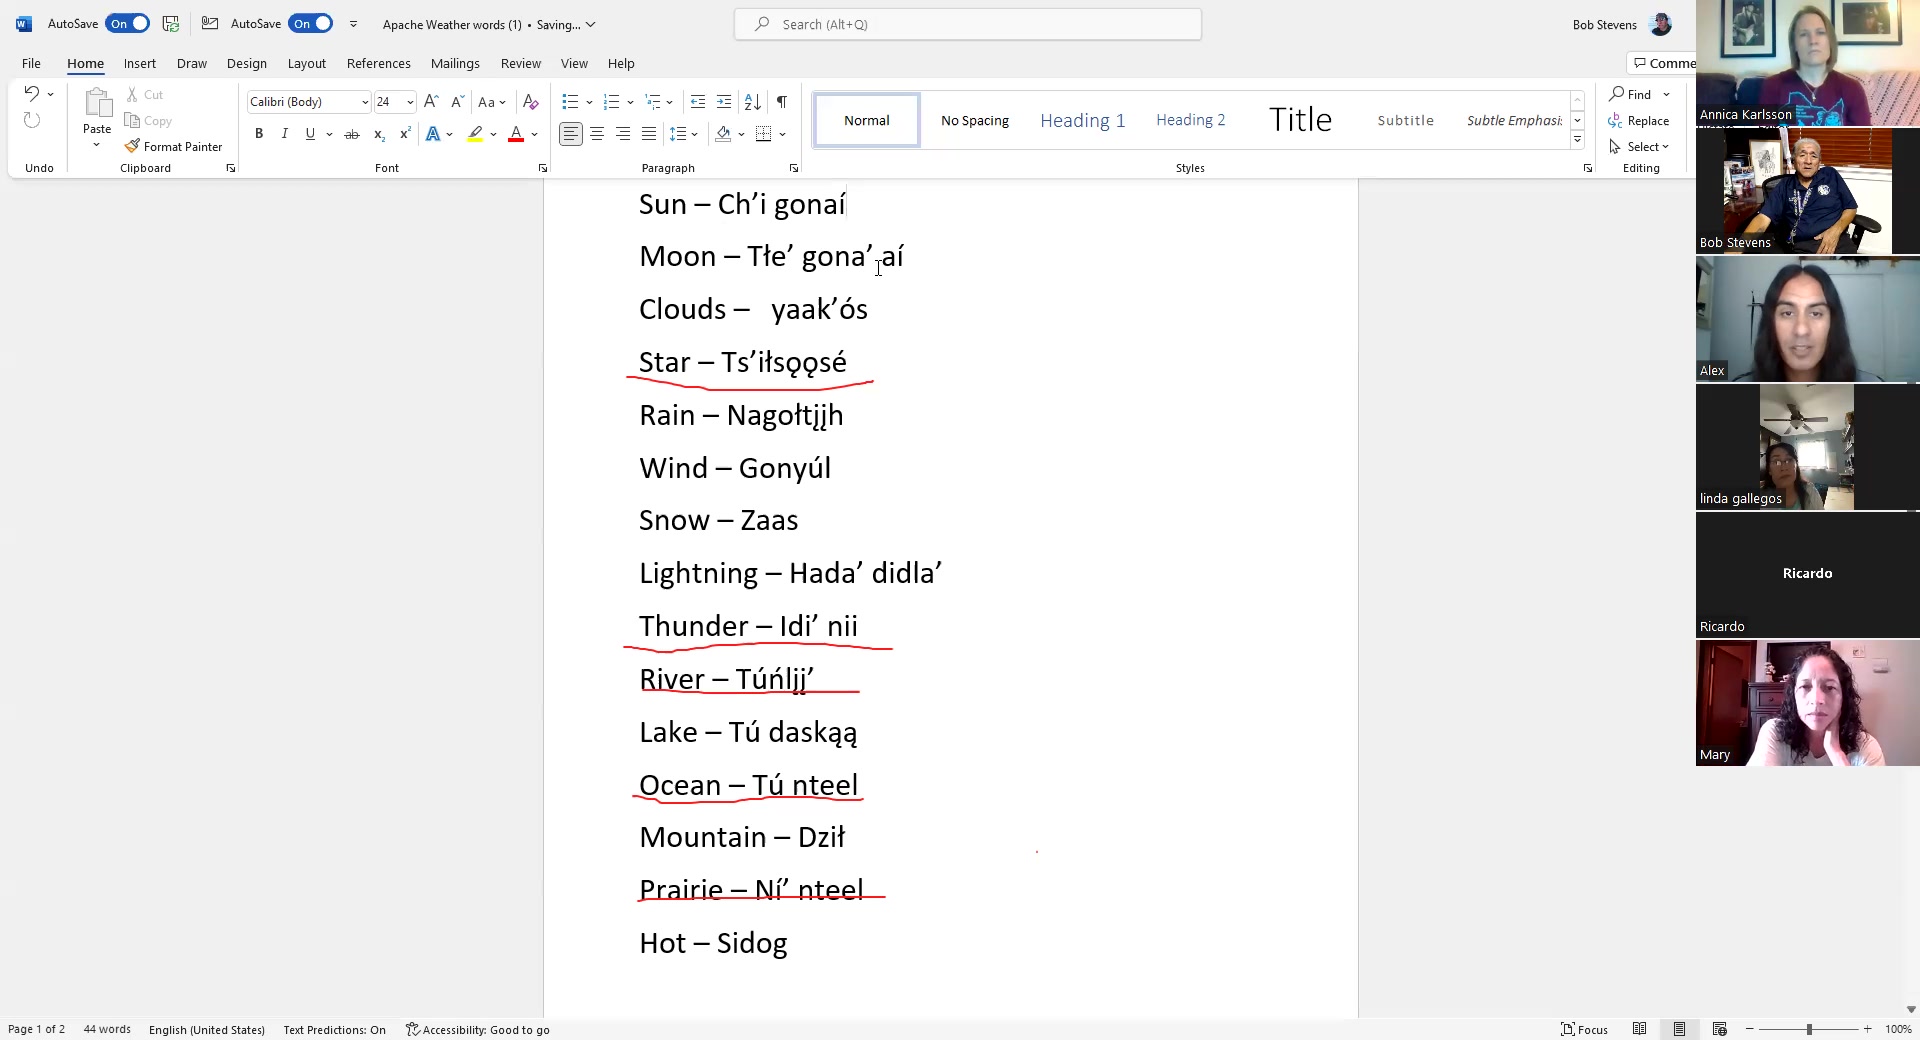Screen dimensions: 1920x1040
Task: Switch to the Review tab
Action: [521, 63]
